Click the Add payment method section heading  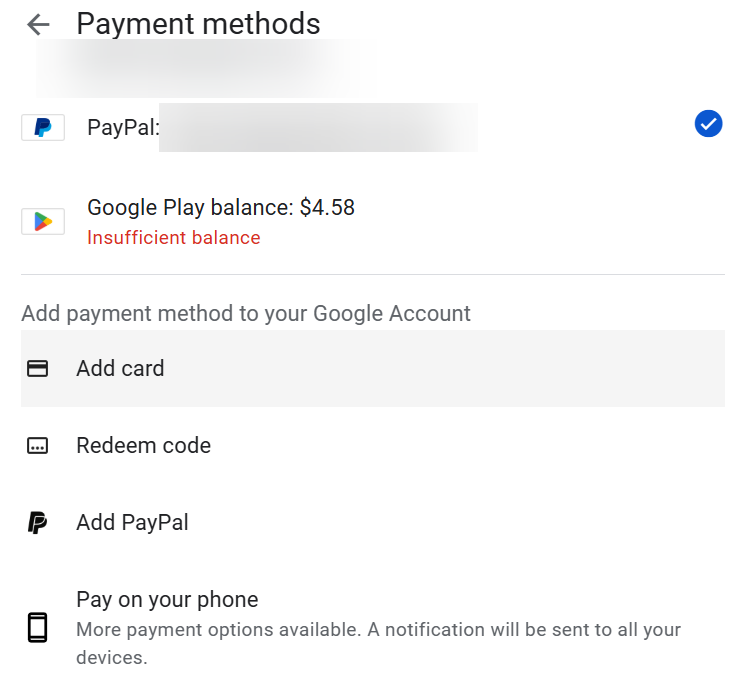(x=246, y=314)
